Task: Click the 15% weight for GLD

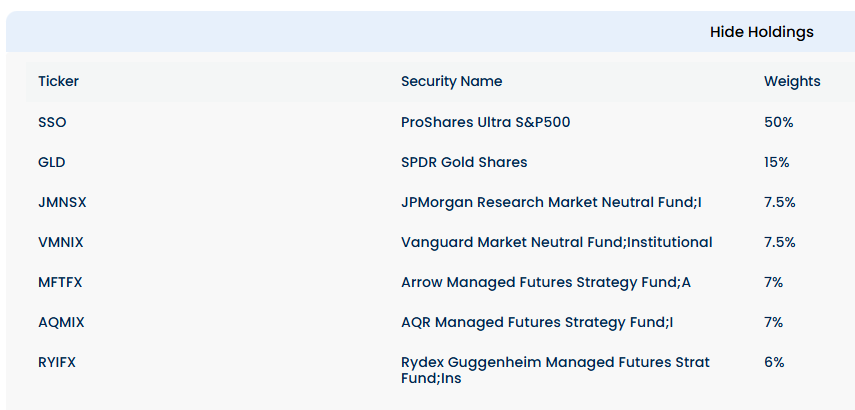Action: click(776, 162)
